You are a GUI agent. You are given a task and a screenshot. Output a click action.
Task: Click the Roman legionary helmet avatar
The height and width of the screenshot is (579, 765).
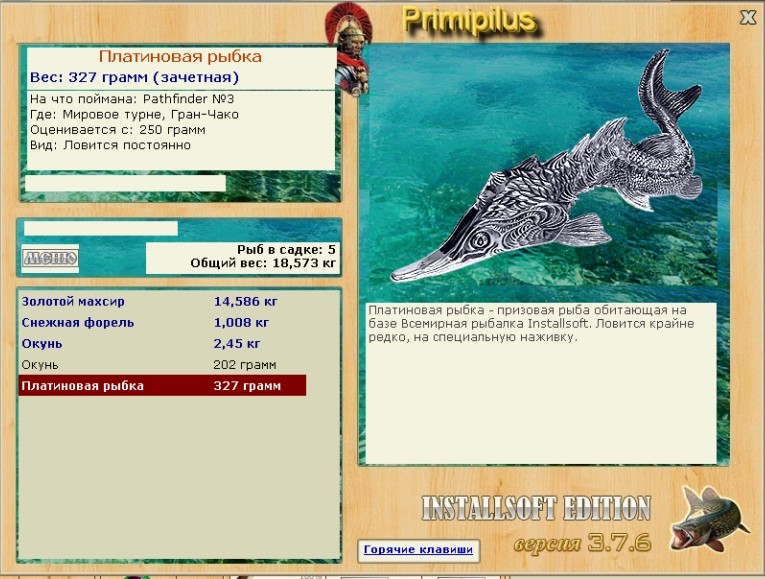tap(350, 49)
